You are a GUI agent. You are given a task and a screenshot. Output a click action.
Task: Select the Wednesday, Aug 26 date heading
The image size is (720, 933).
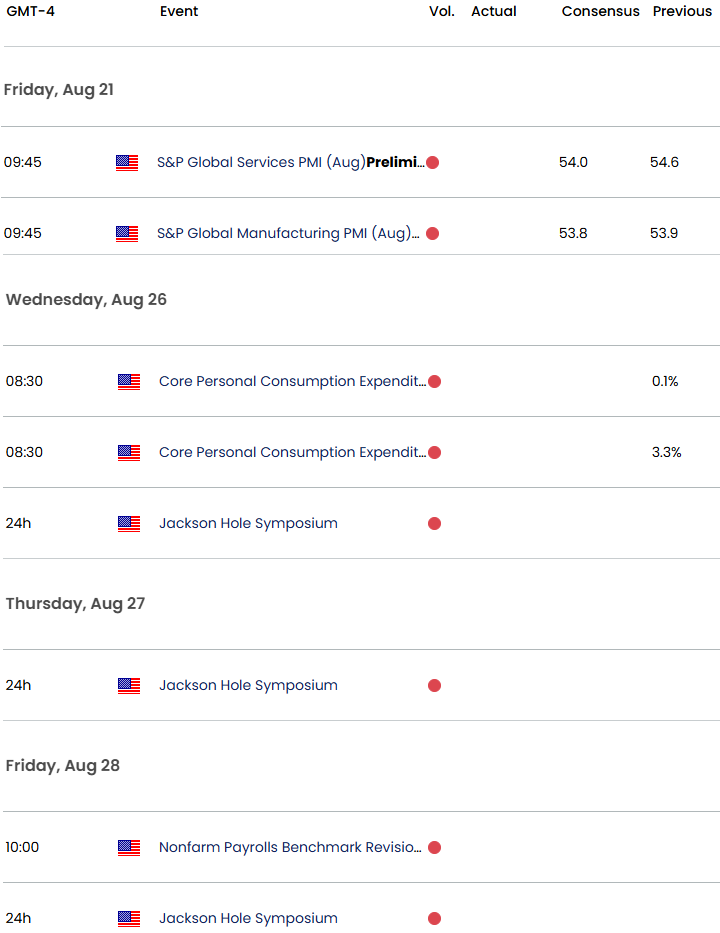[x=86, y=299]
